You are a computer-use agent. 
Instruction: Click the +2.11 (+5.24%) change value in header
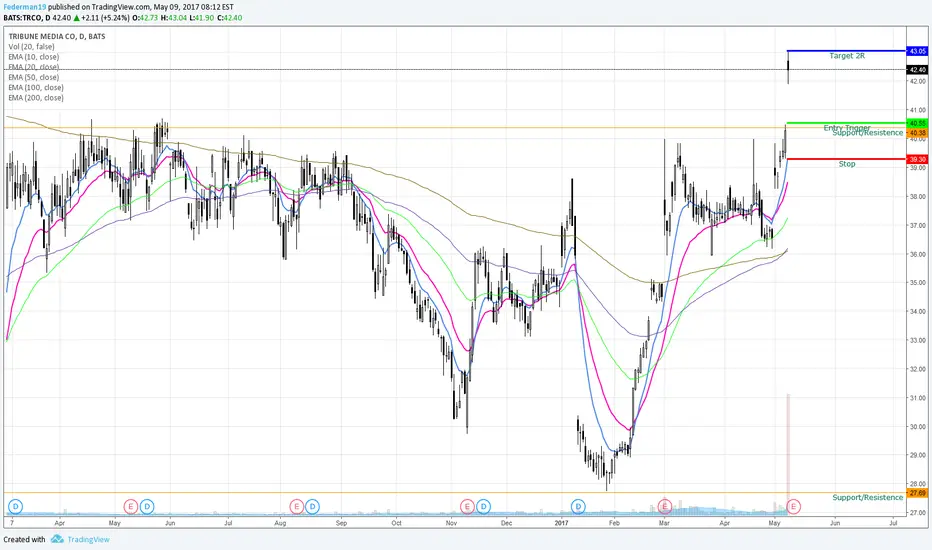pos(105,18)
